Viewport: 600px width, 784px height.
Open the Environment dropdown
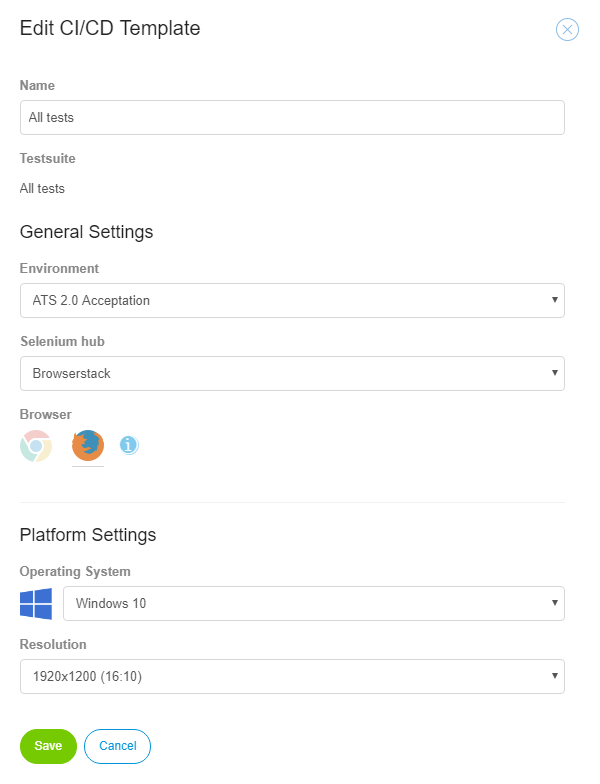pos(292,300)
